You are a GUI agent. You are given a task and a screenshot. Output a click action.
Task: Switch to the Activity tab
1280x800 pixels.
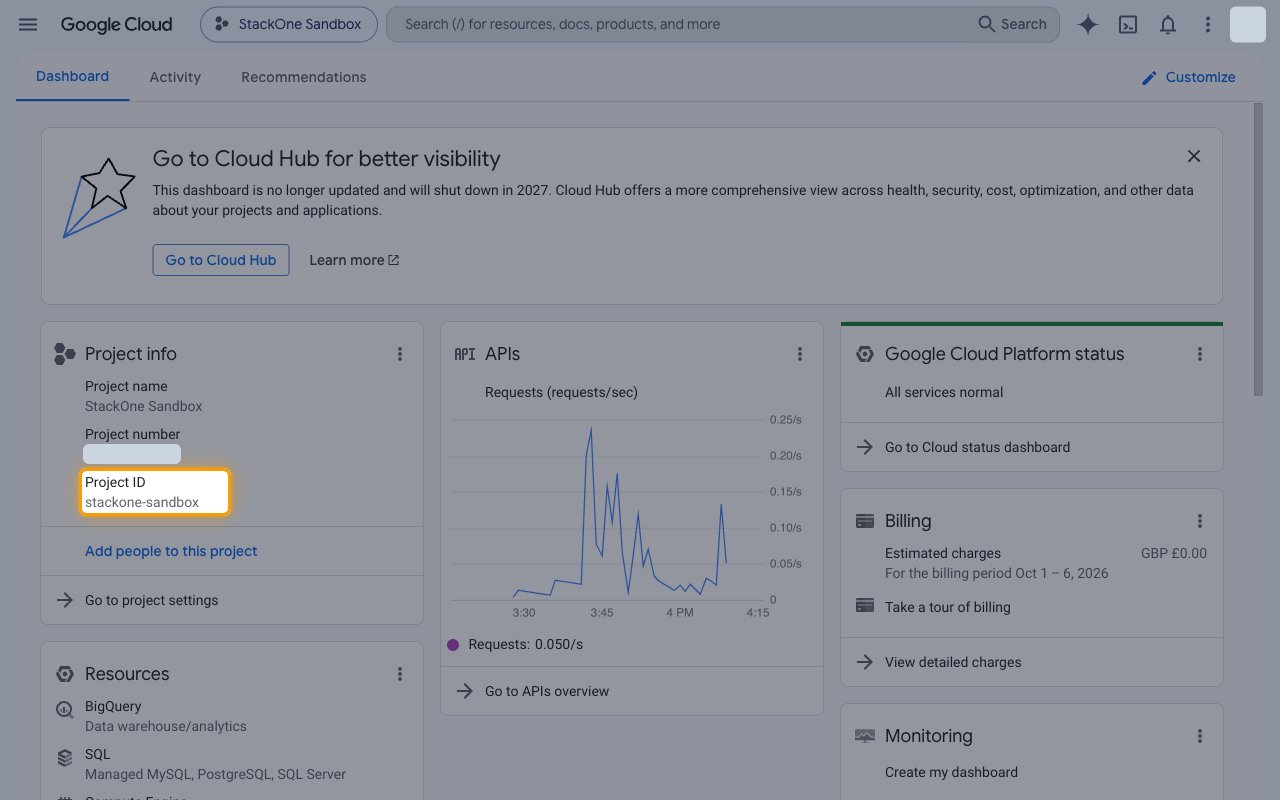click(x=175, y=77)
